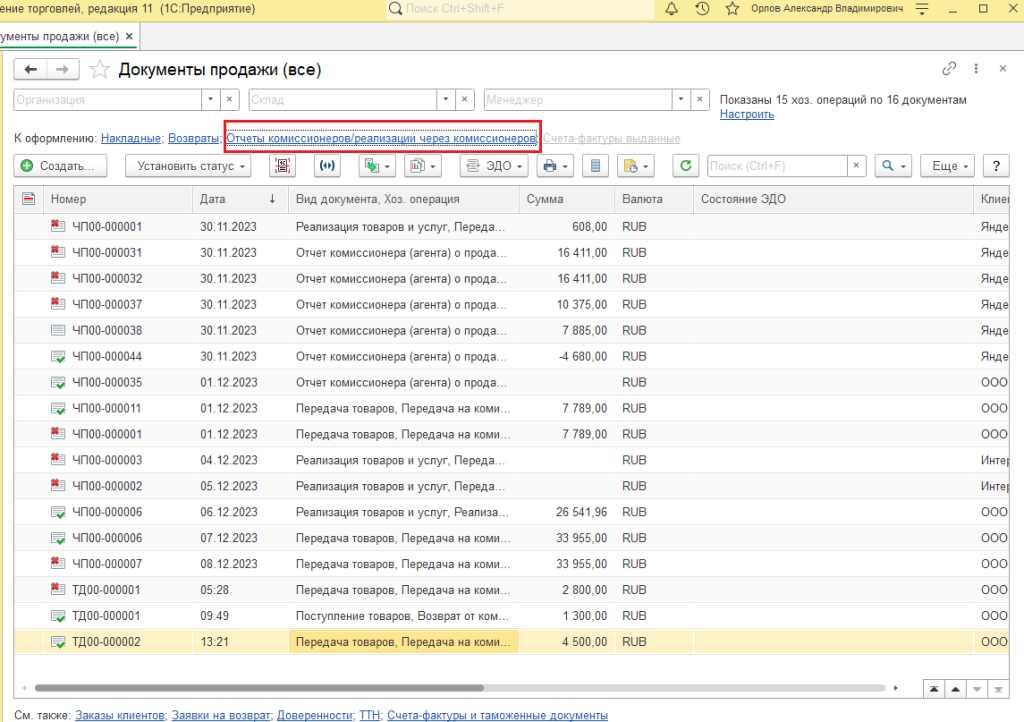Open the history clock icon in title bar
Screen dimensions: 1024x722
[x=702, y=9]
